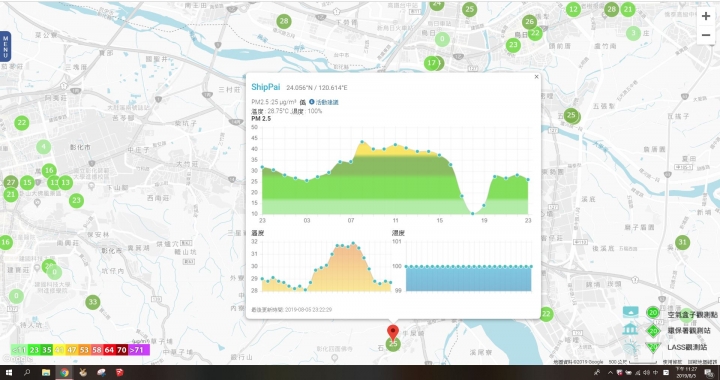Select the sensor marker showing 26
The width and height of the screenshot is (720, 380).
529,22
